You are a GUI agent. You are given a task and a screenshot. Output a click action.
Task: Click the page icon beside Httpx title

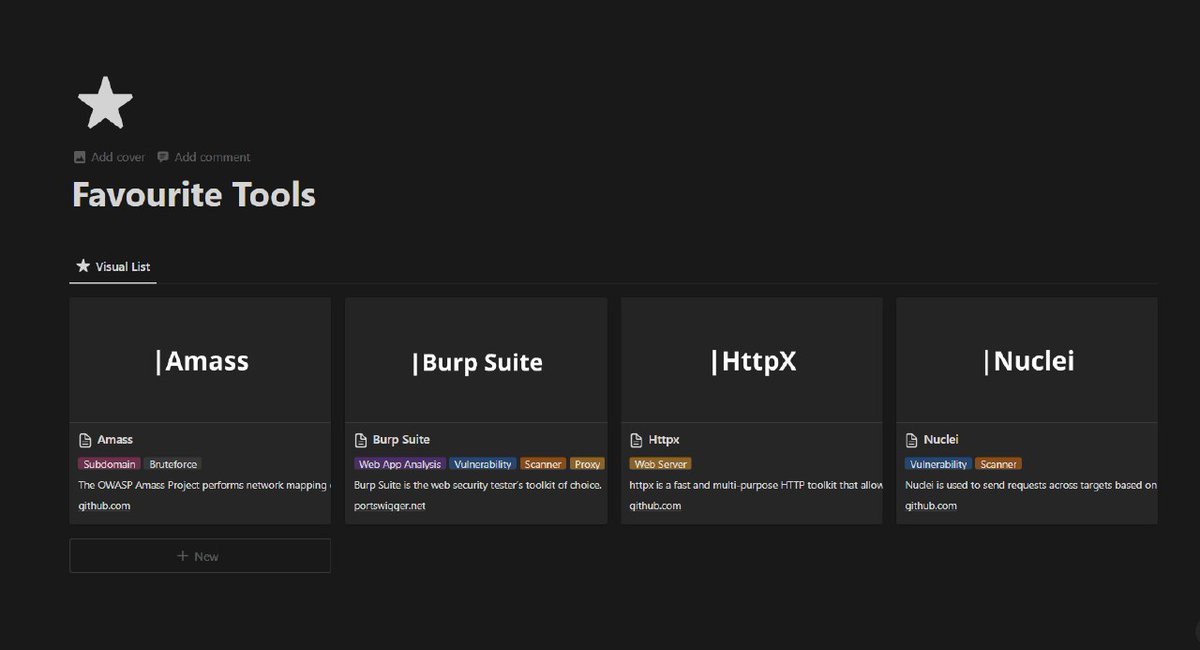pyautogui.click(x=637, y=440)
